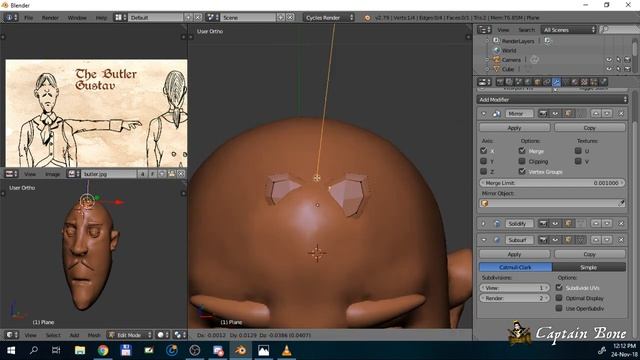Unlink butler.jpg image with X icon

point(181,174)
